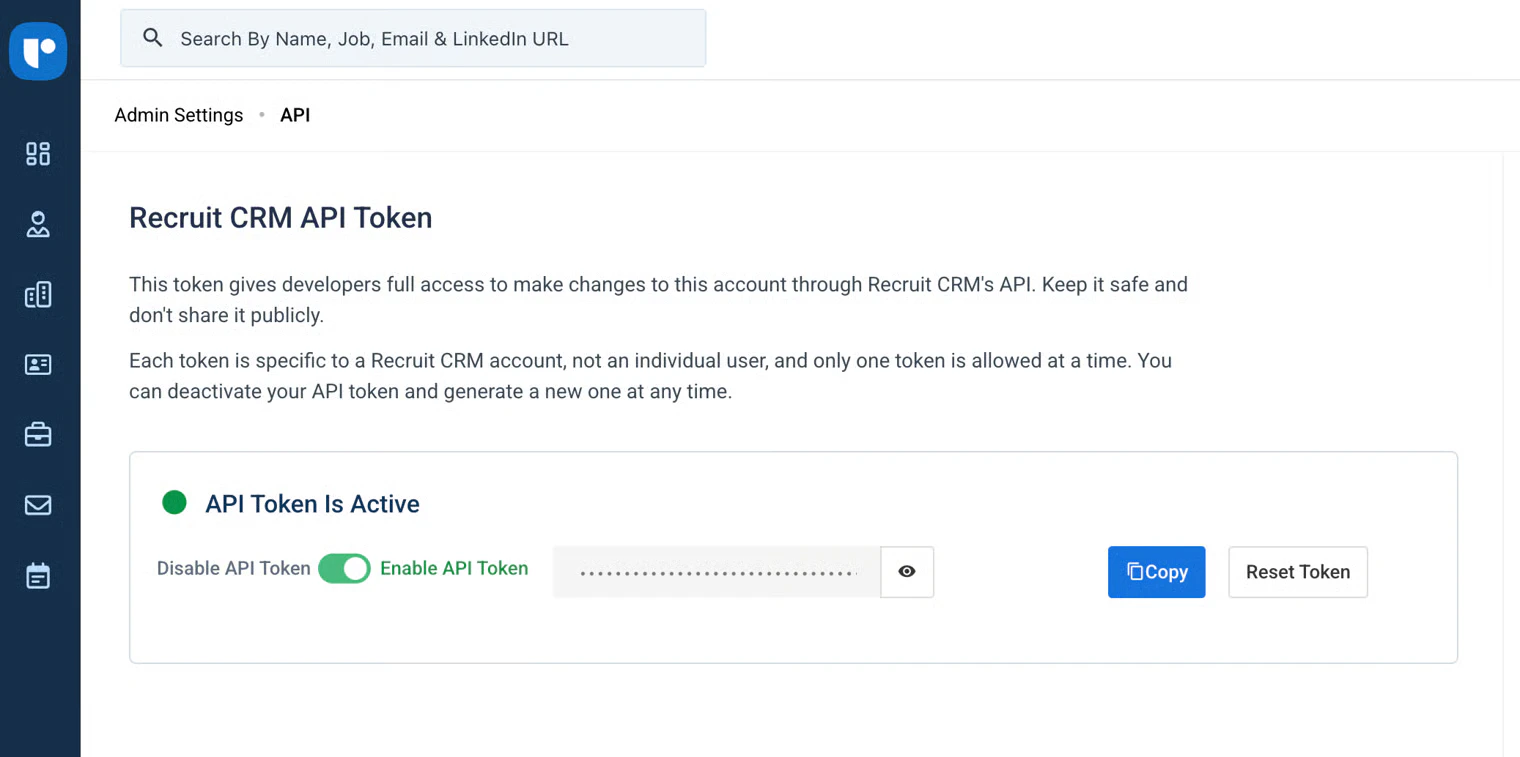Image resolution: width=1520 pixels, height=757 pixels.
Task: Toggle the Enable API Token switch
Action: coord(344,568)
